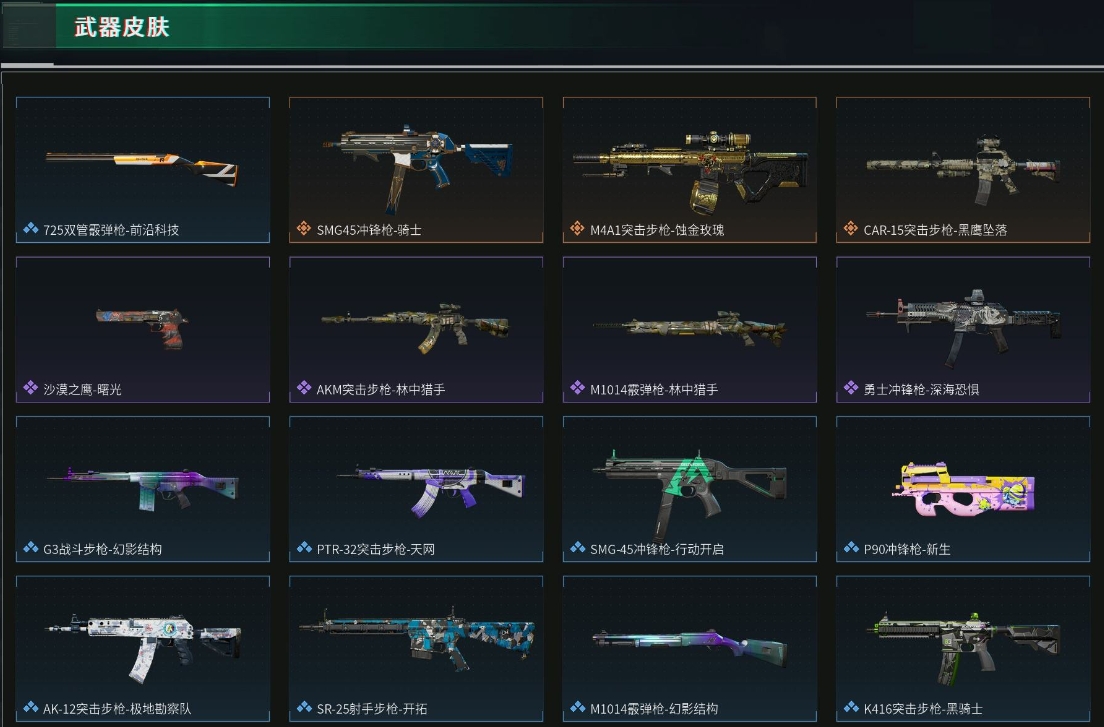The height and width of the screenshot is (727, 1104).
Task: Pick the AKM突击步枪-林中猎手 skin card
Action: 416,329
